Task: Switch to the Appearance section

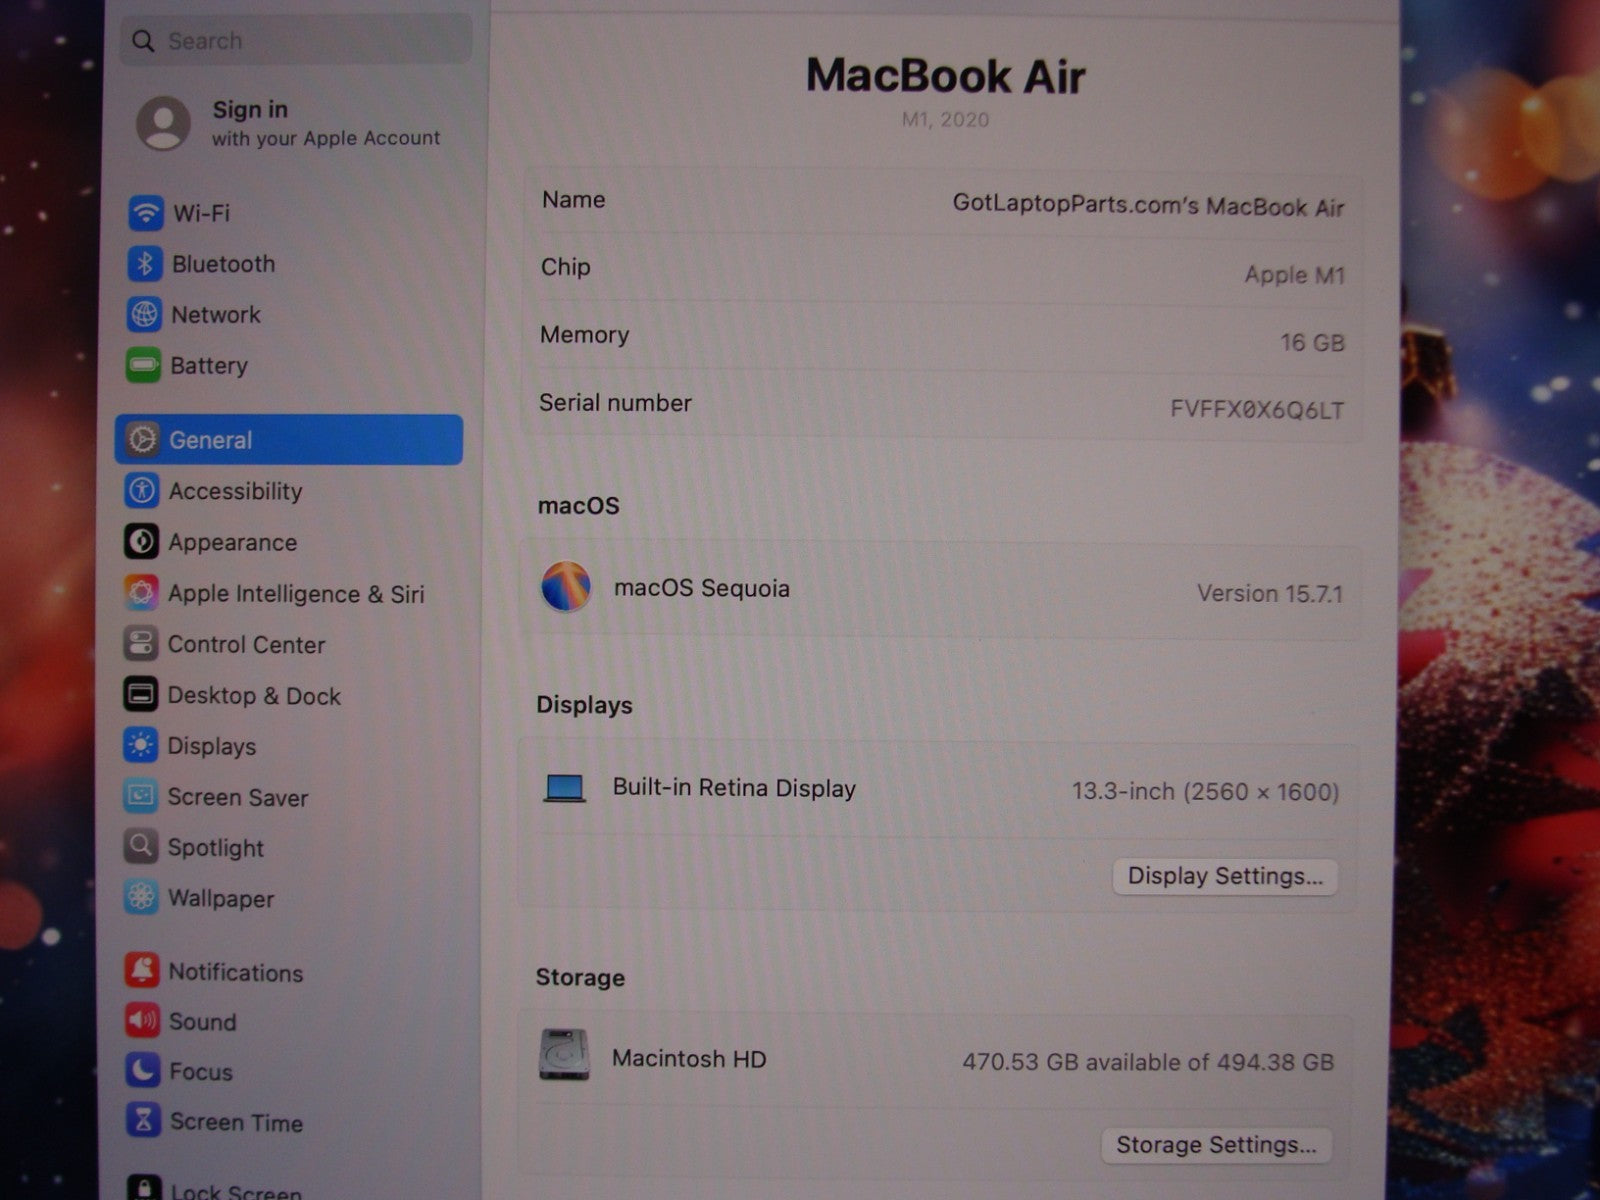Action: tap(232, 542)
